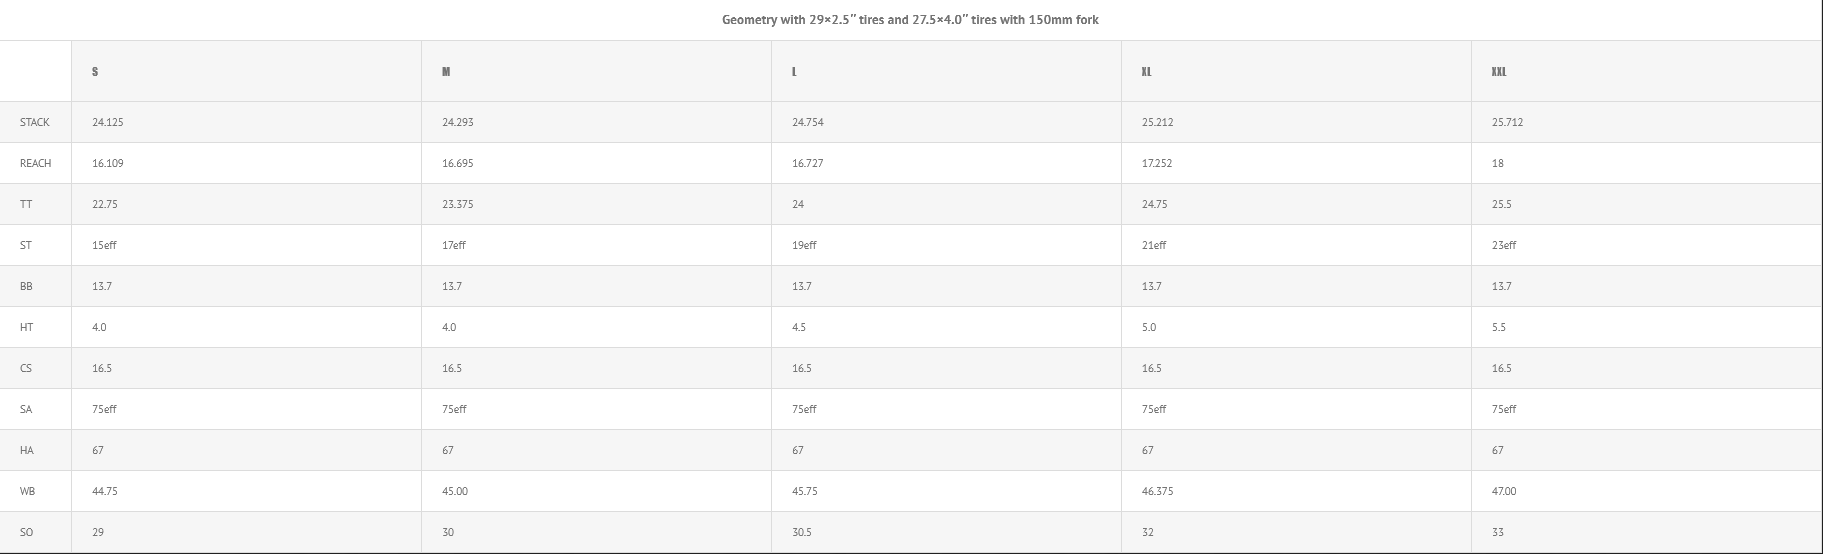
Task: Click the L size column header
Action: tap(795, 72)
